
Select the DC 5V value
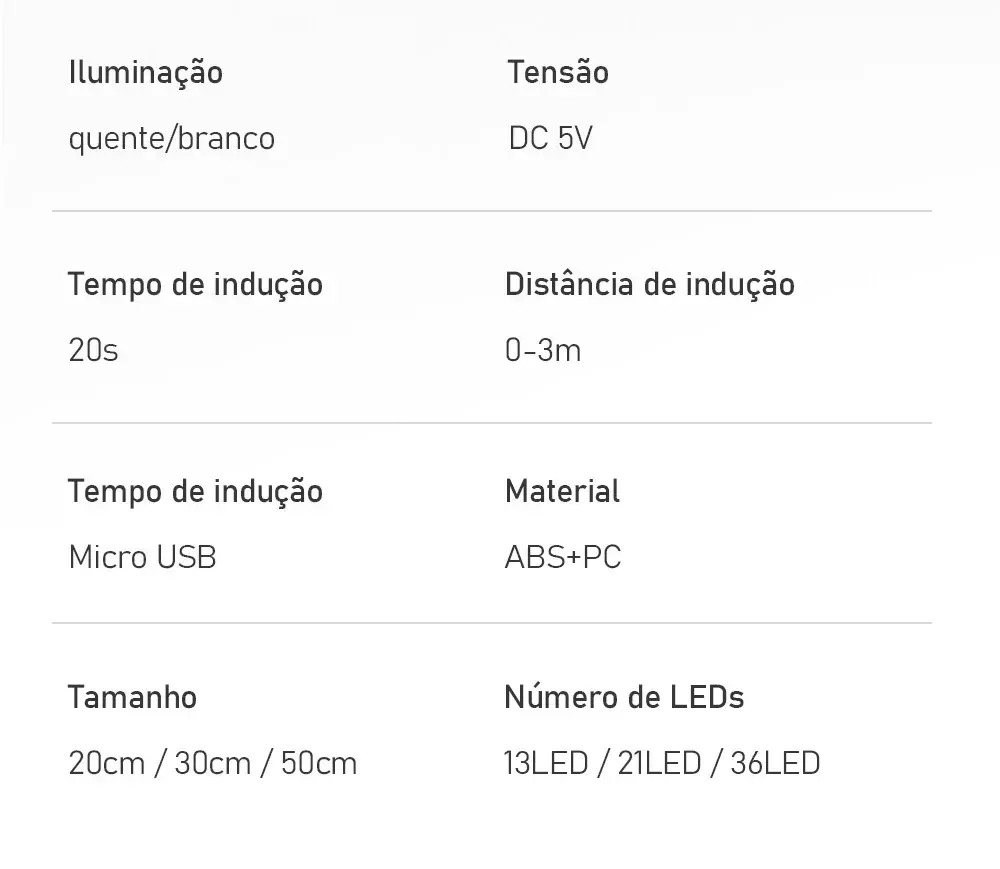click(x=550, y=138)
